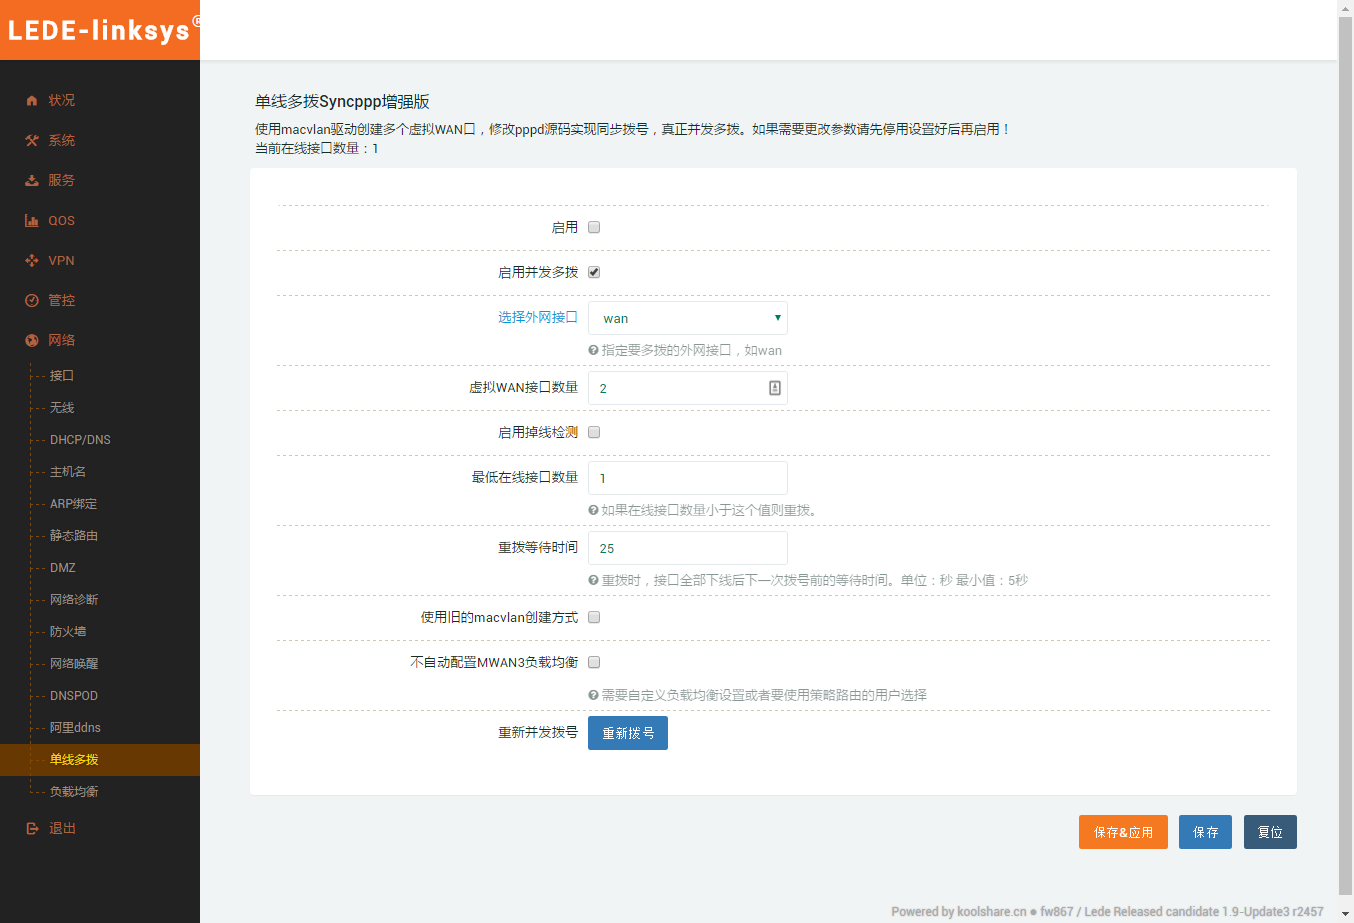
Task: Click the logout icon beside 退出
Action: pos(32,829)
